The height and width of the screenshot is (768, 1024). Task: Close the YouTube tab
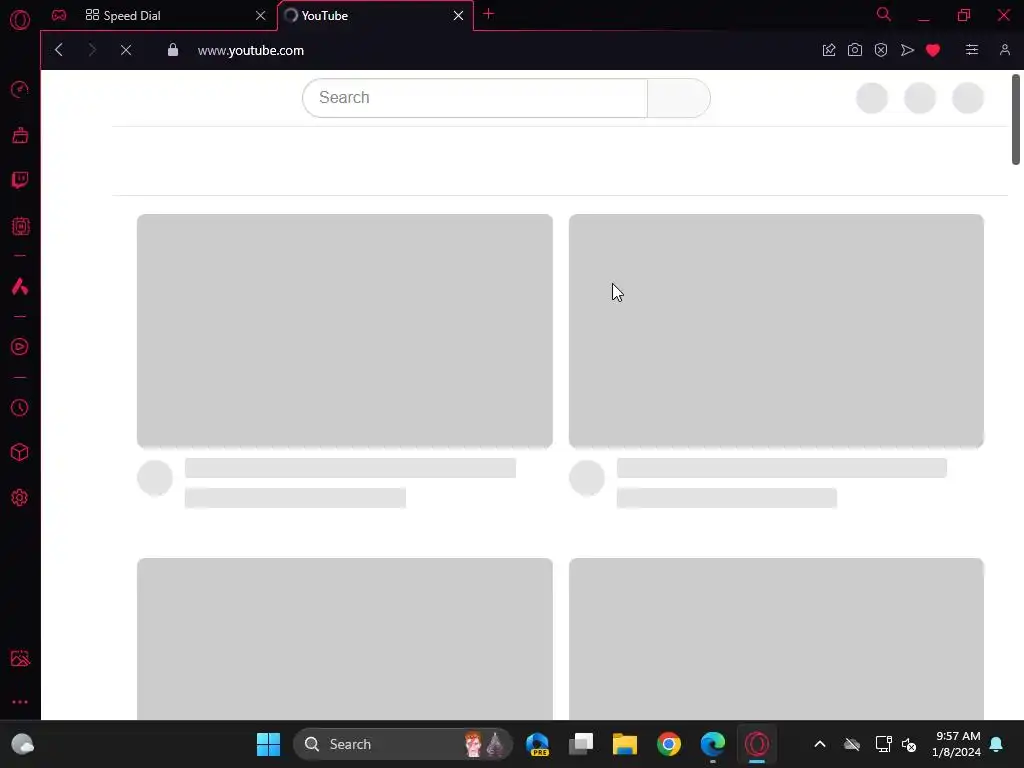[458, 16]
